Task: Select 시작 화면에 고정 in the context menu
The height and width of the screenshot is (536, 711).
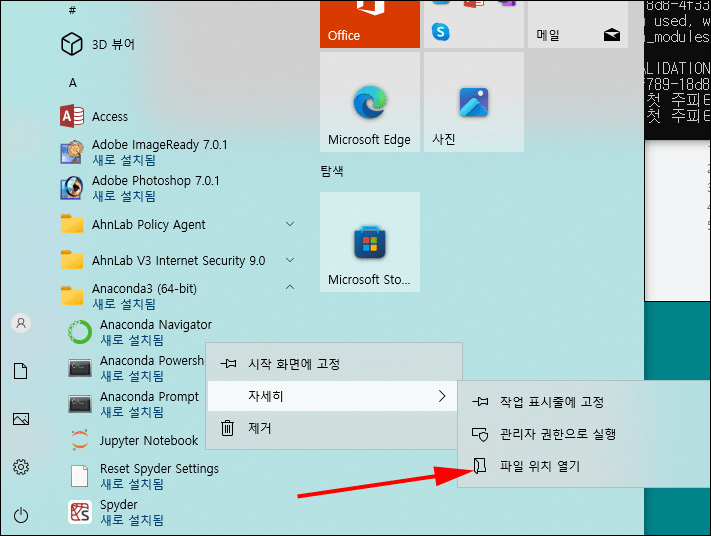Action: coord(334,364)
